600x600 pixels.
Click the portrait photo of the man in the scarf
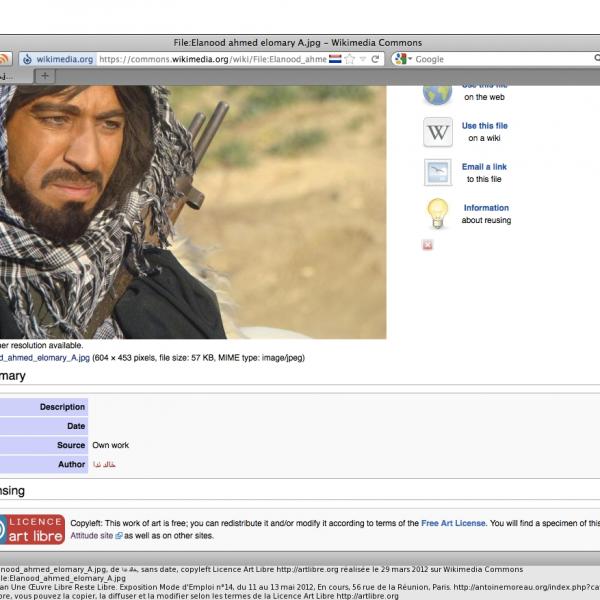click(x=193, y=212)
